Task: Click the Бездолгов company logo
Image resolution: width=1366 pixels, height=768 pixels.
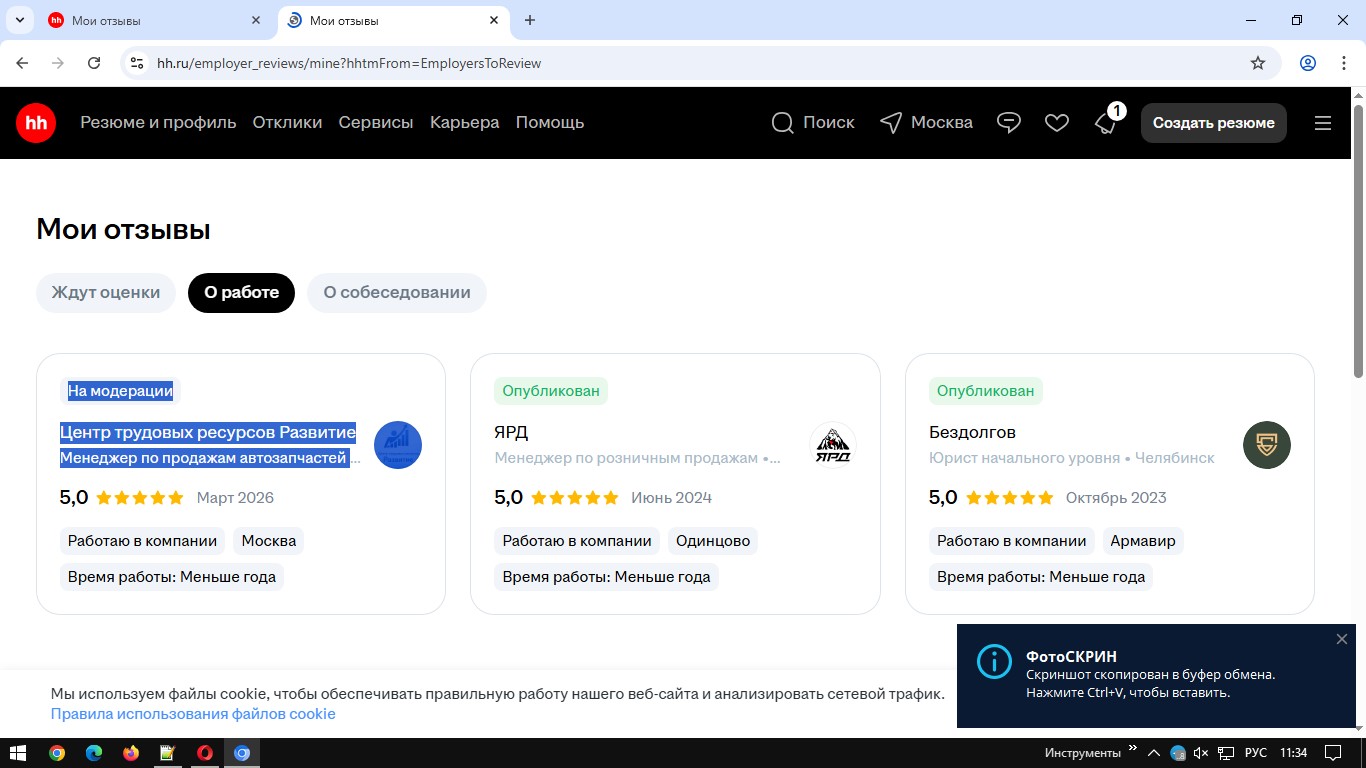Action: pyautogui.click(x=1266, y=445)
